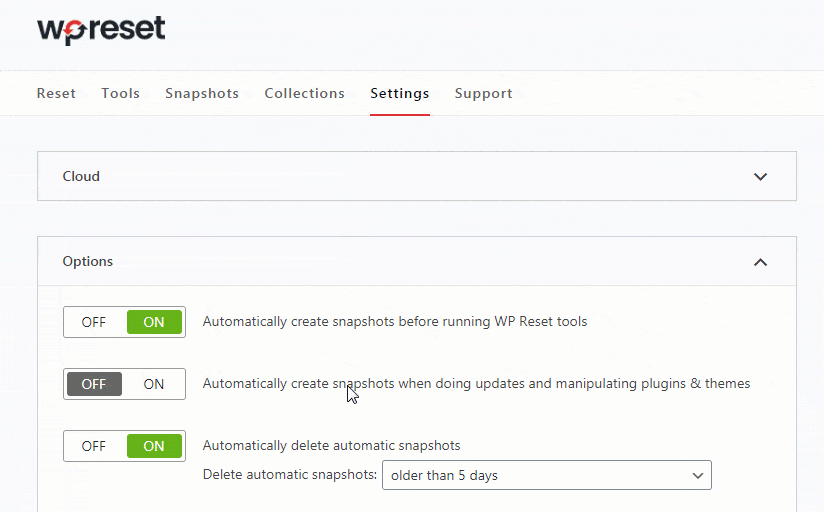
Task: Open the delete automatic snapshots age dropdown
Action: (x=546, y=476)
